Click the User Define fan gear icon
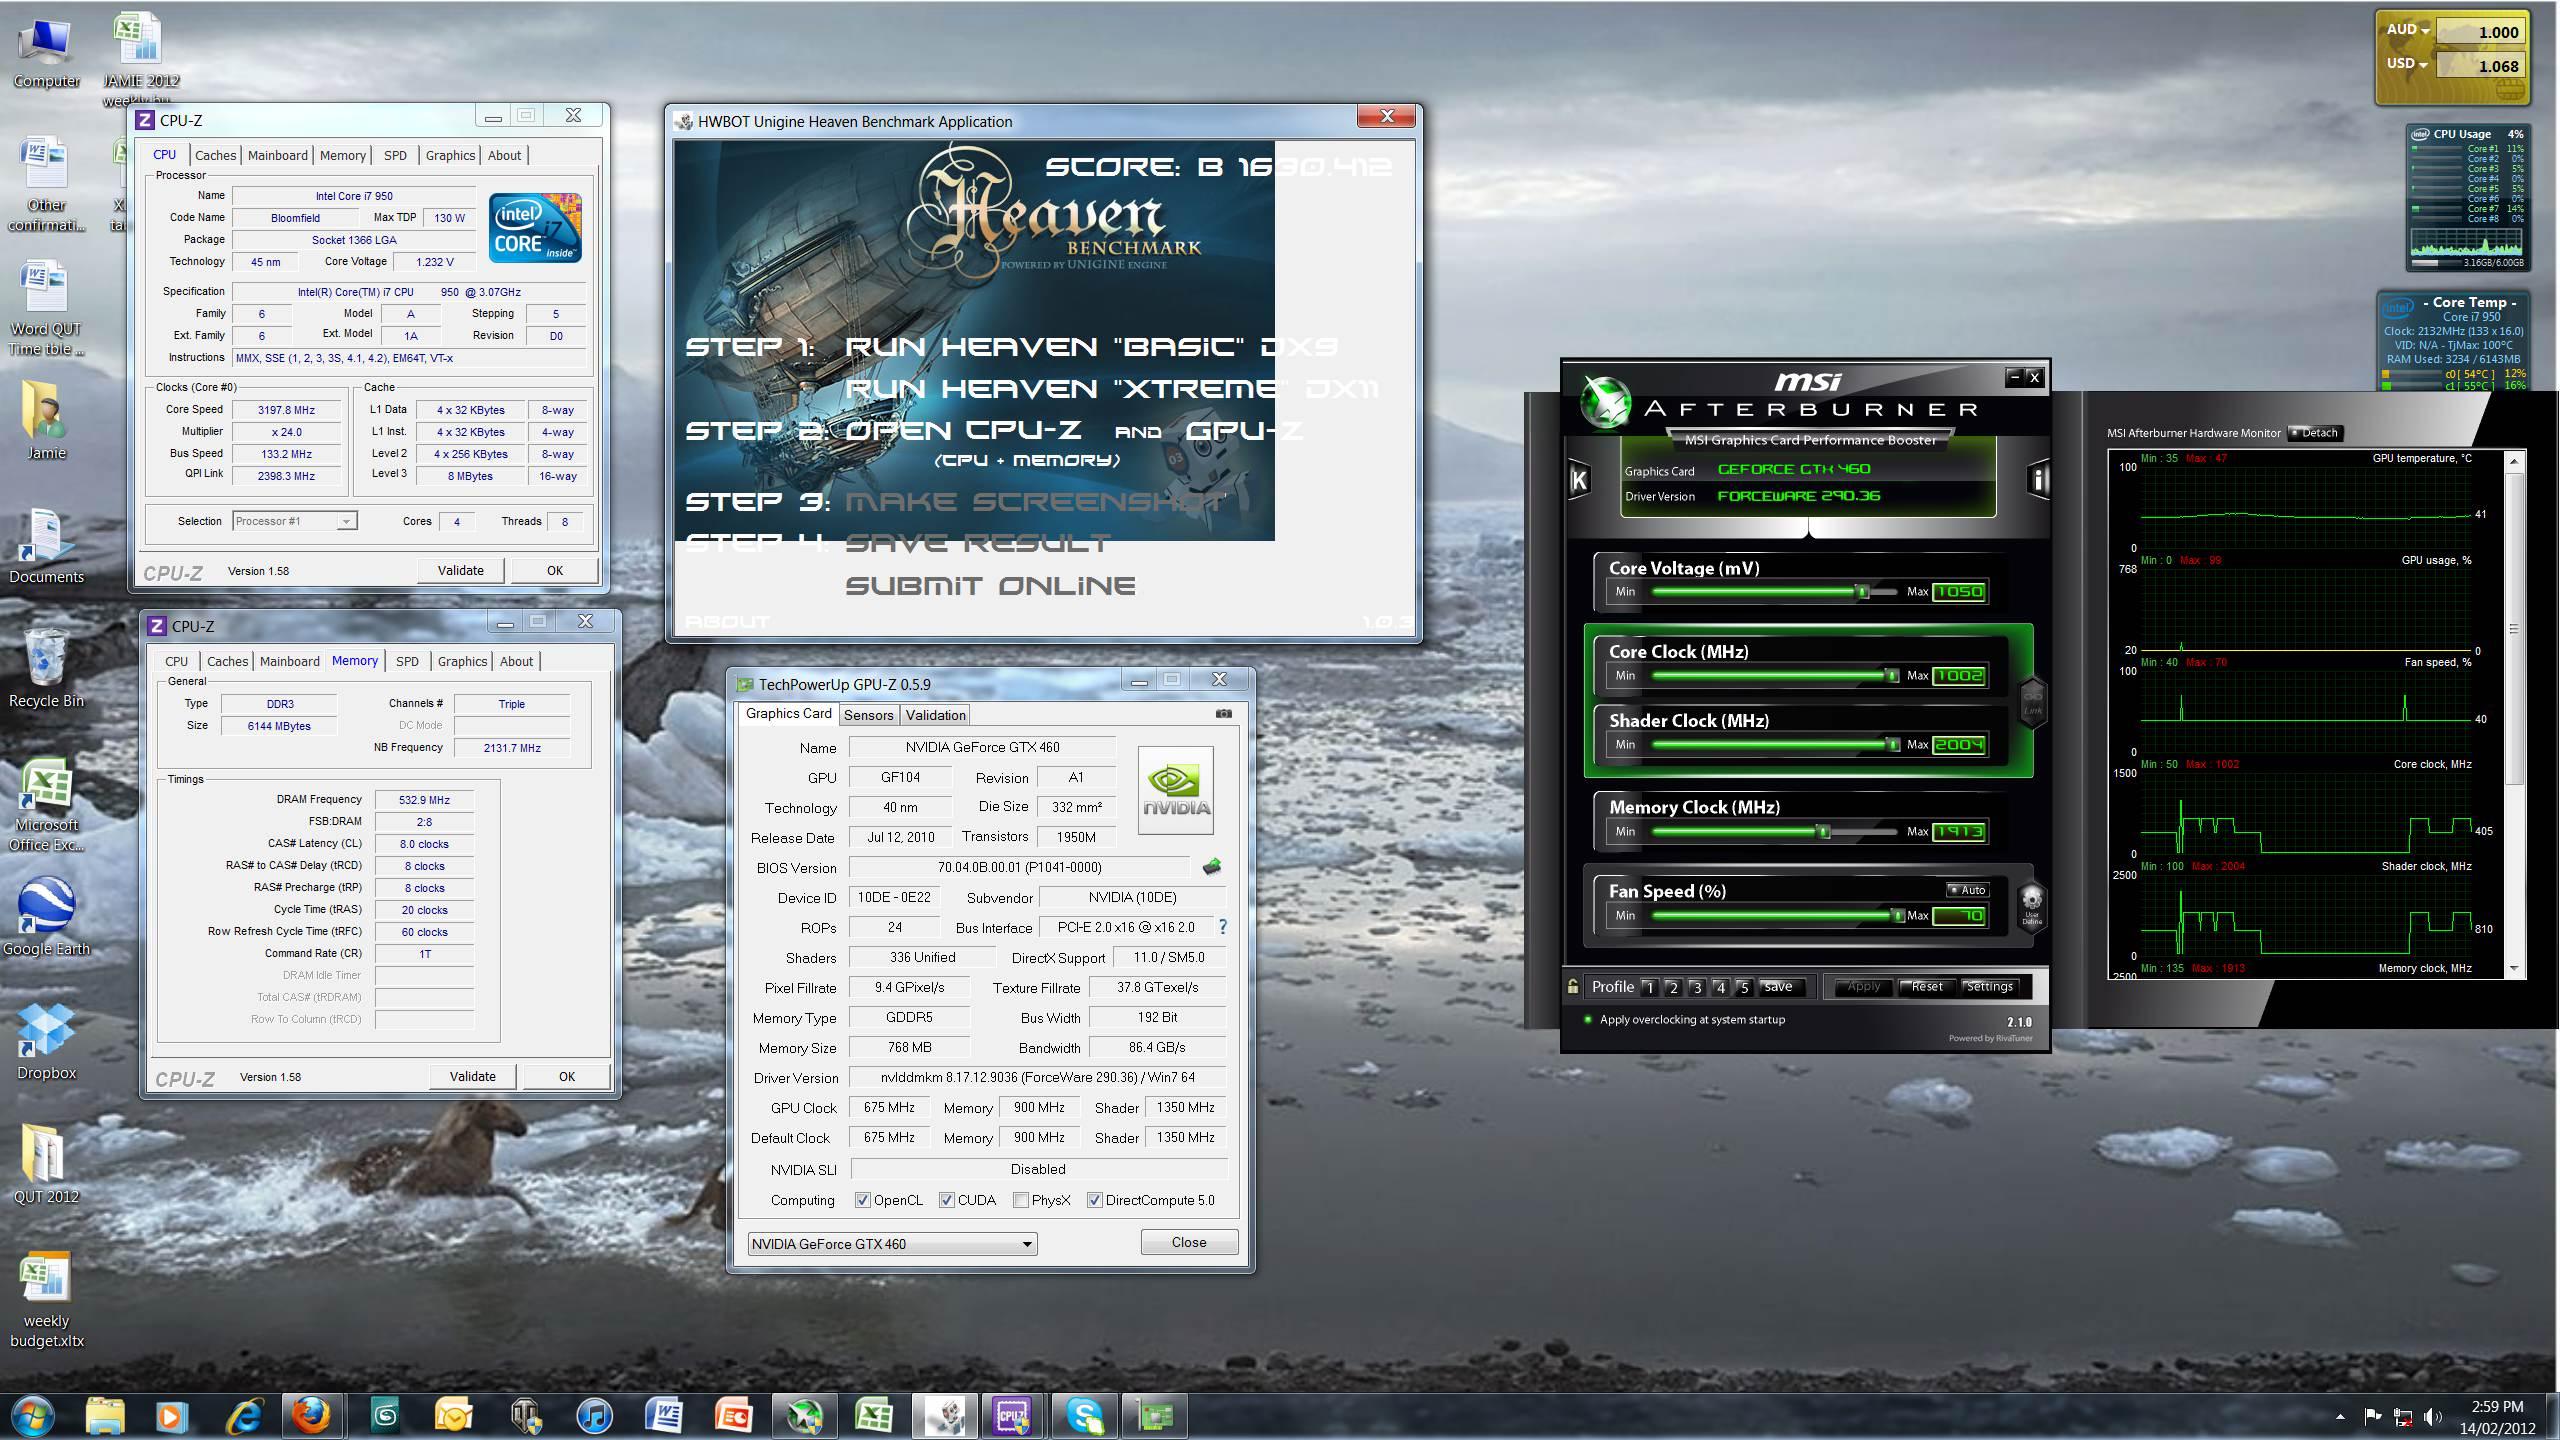 2031,906
